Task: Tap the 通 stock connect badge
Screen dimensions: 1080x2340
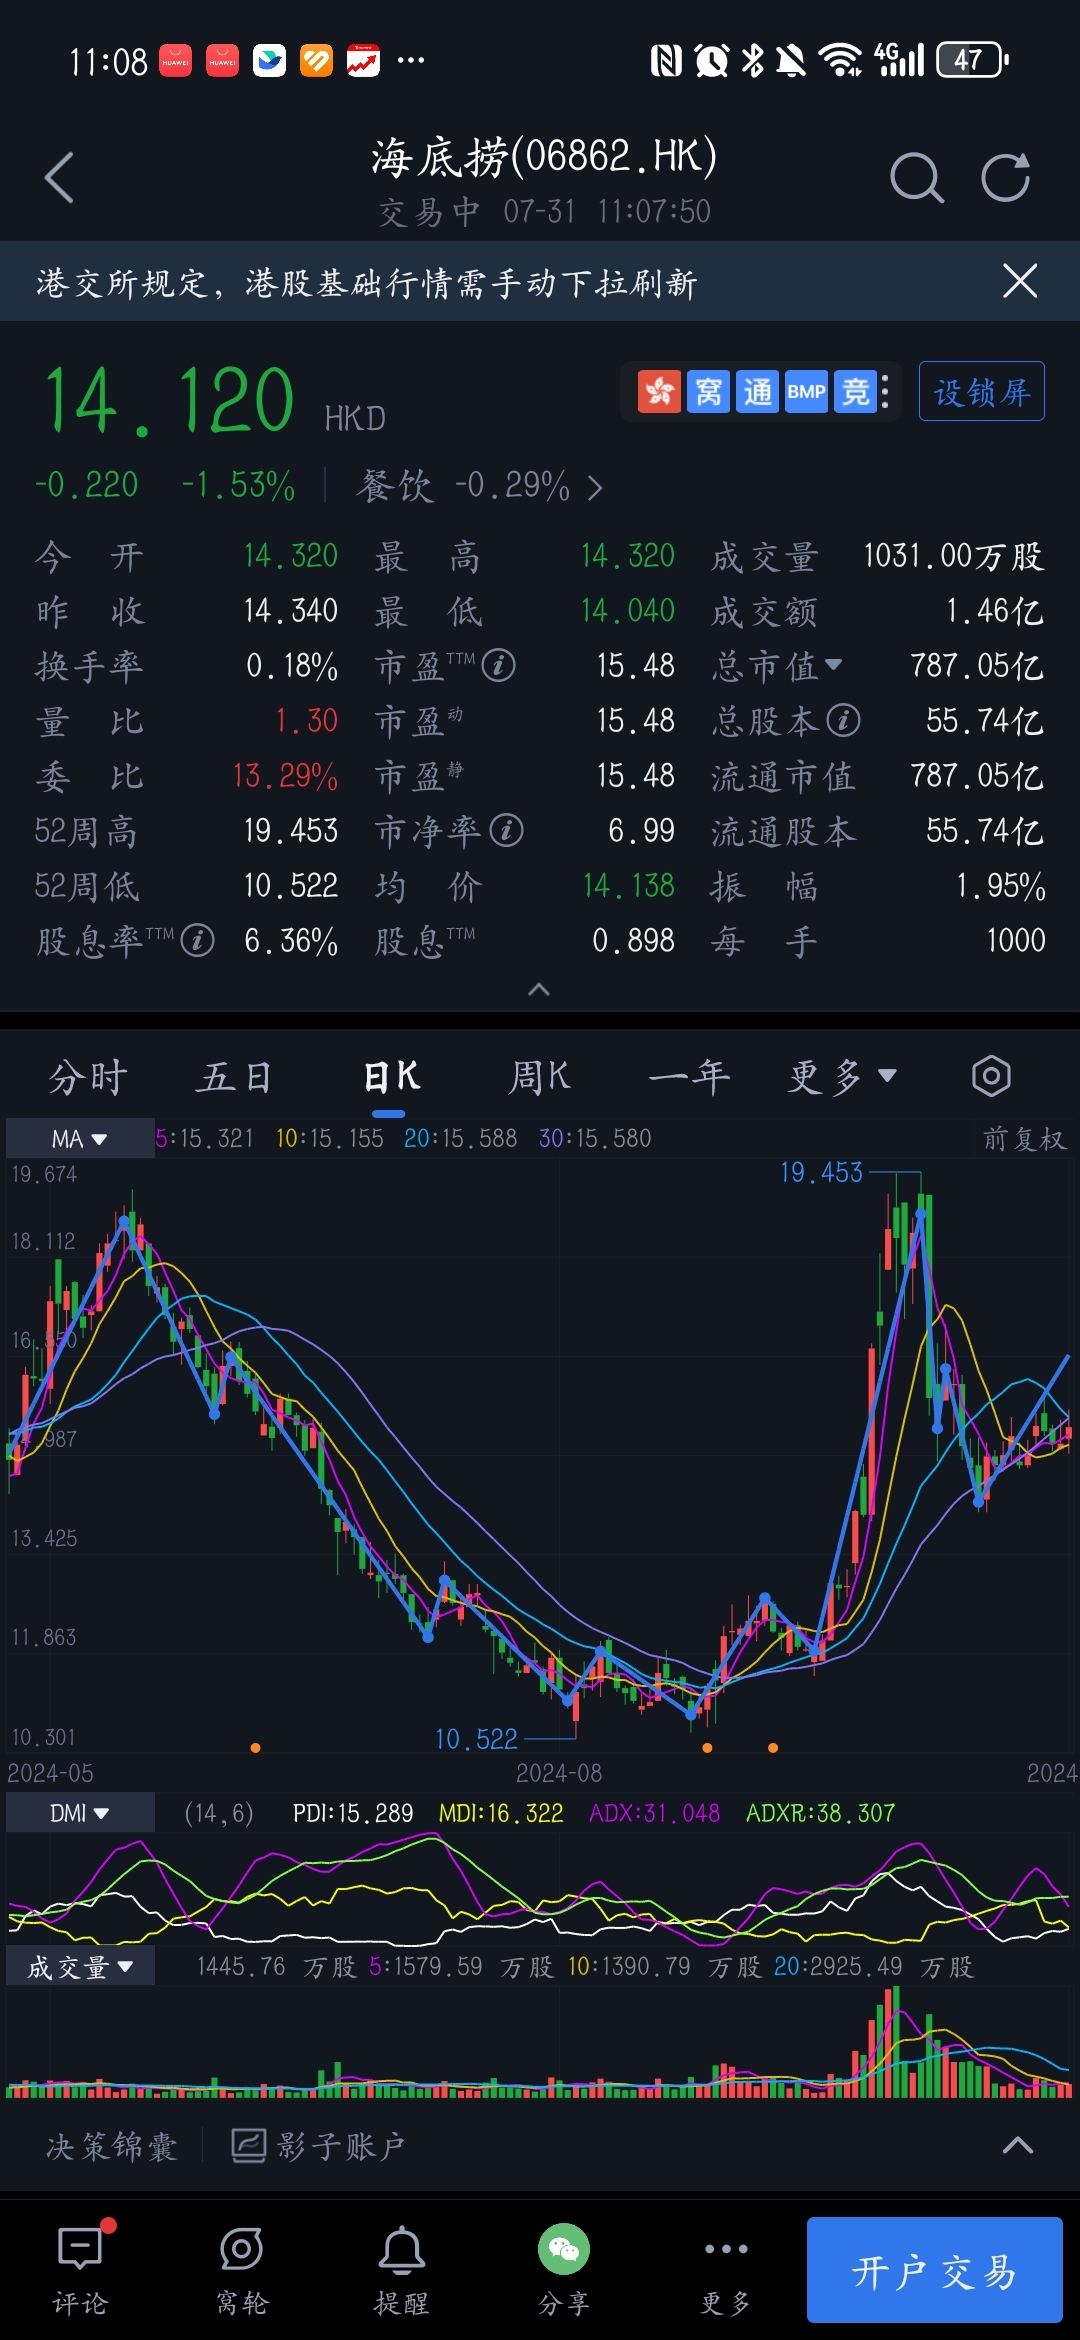Action: coord(758,392)
